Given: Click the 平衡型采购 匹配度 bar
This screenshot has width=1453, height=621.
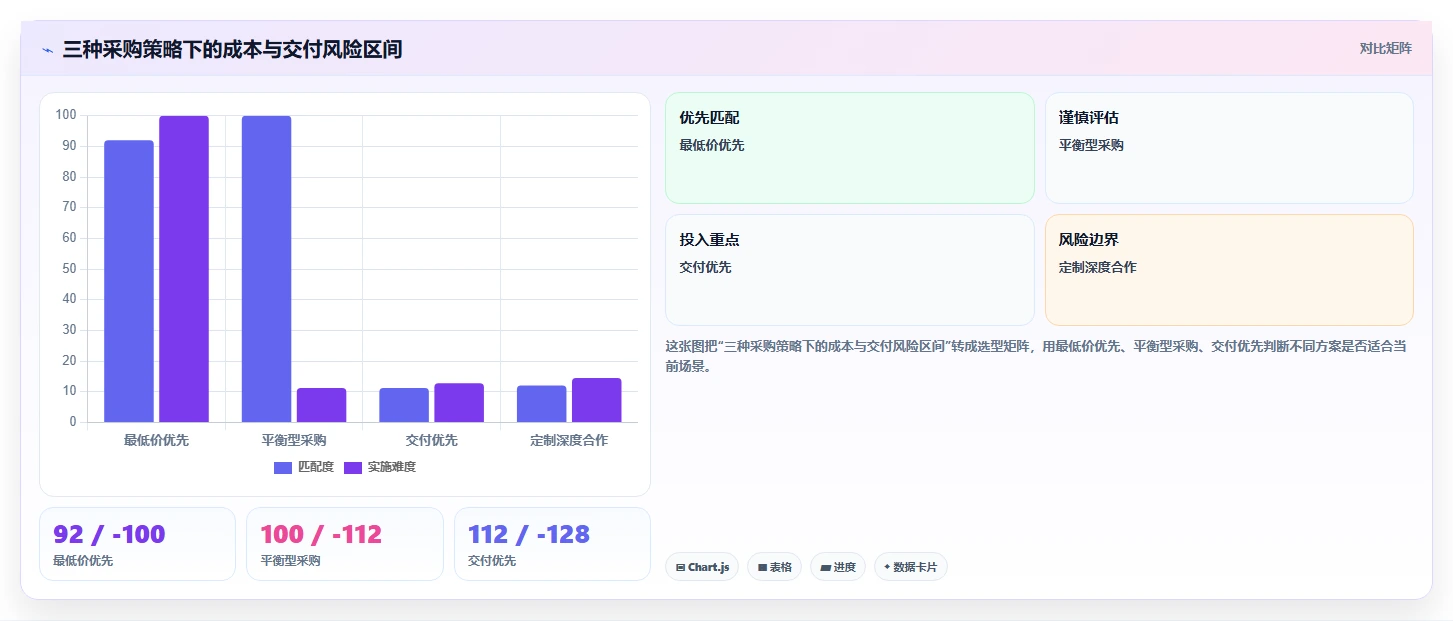Looking at the screenshot, I should [266, 269].
